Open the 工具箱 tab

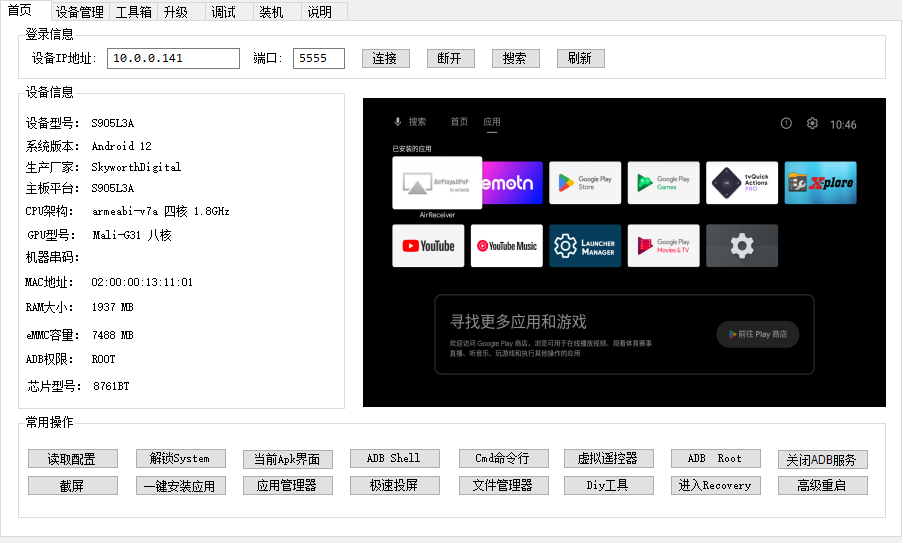coord(133,12)
